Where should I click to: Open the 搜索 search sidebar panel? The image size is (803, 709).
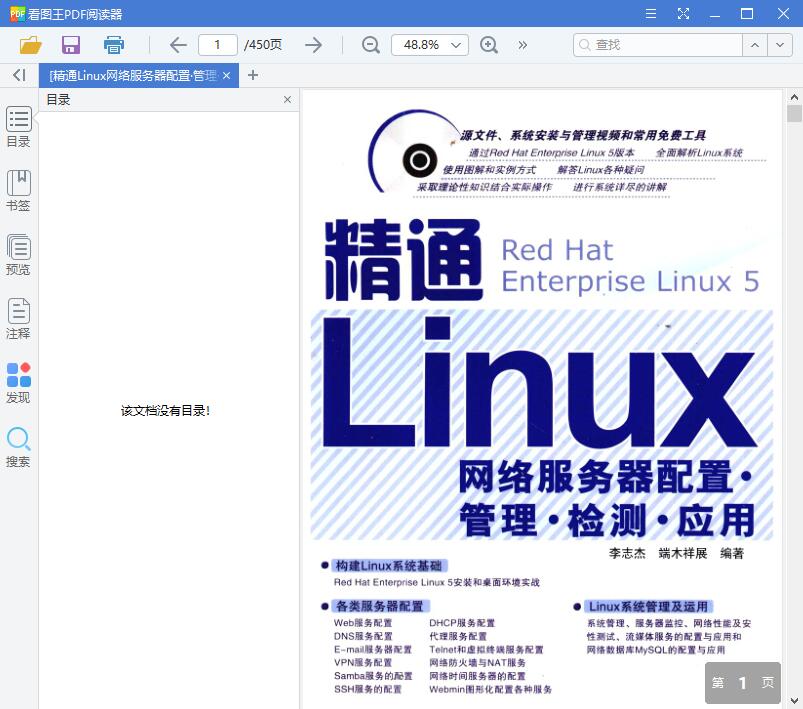click(x=18, y=447)
